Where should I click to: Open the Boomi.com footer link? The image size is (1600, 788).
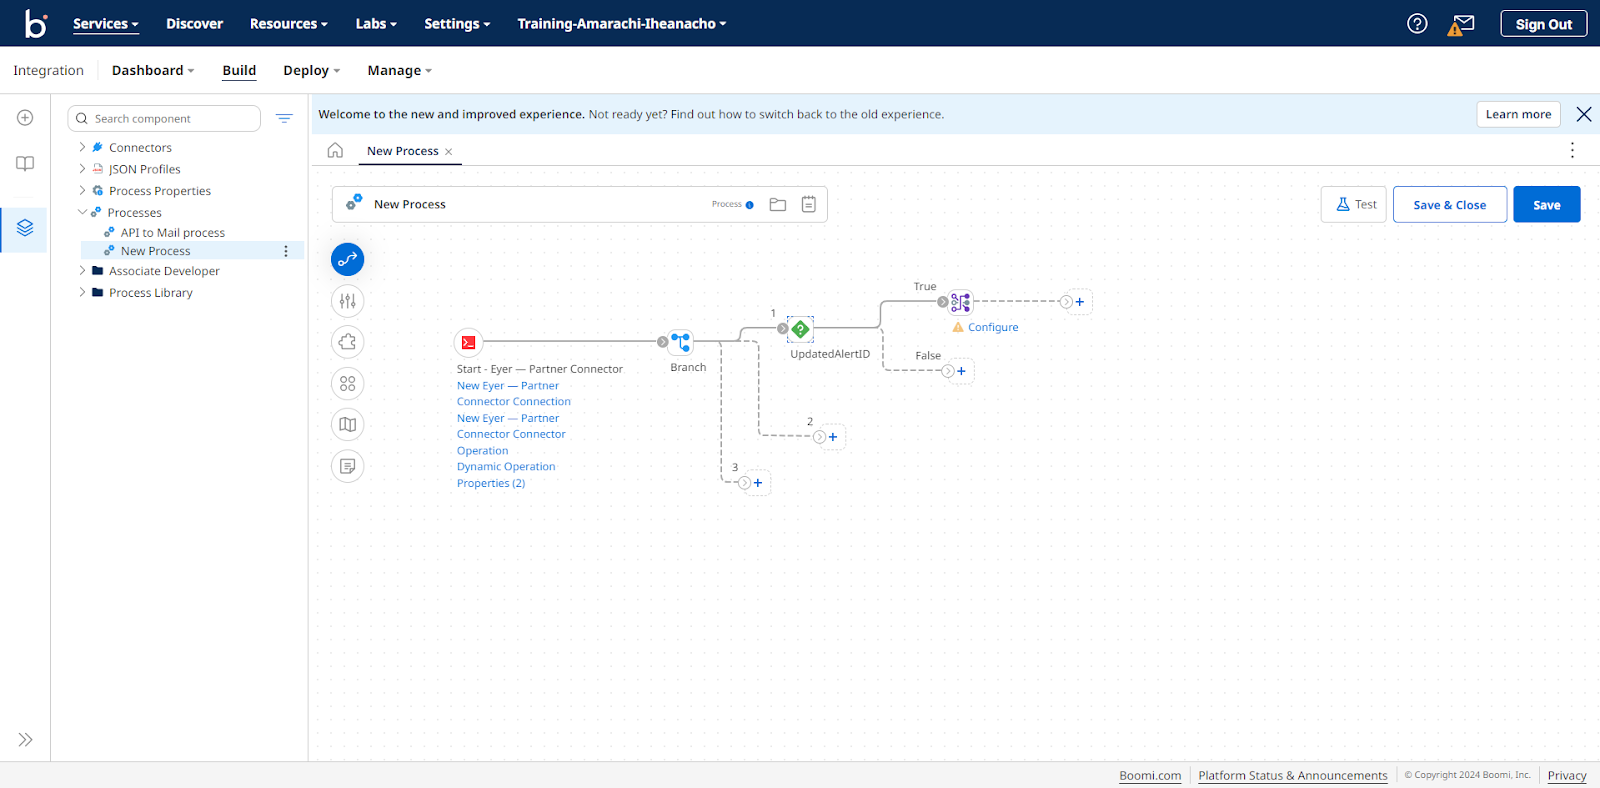click(x=1150, y=775)
